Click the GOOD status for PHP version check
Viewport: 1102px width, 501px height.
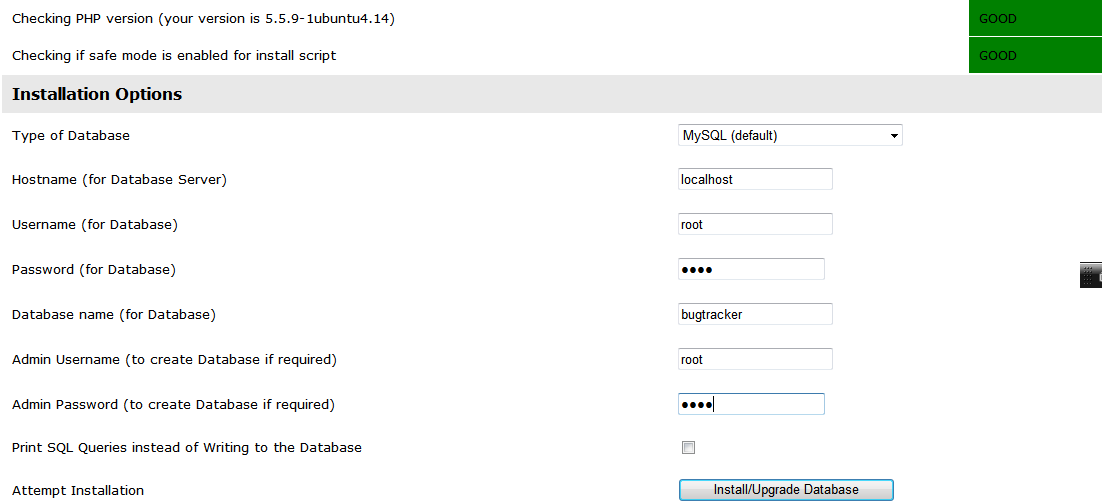click(1035, 18)
